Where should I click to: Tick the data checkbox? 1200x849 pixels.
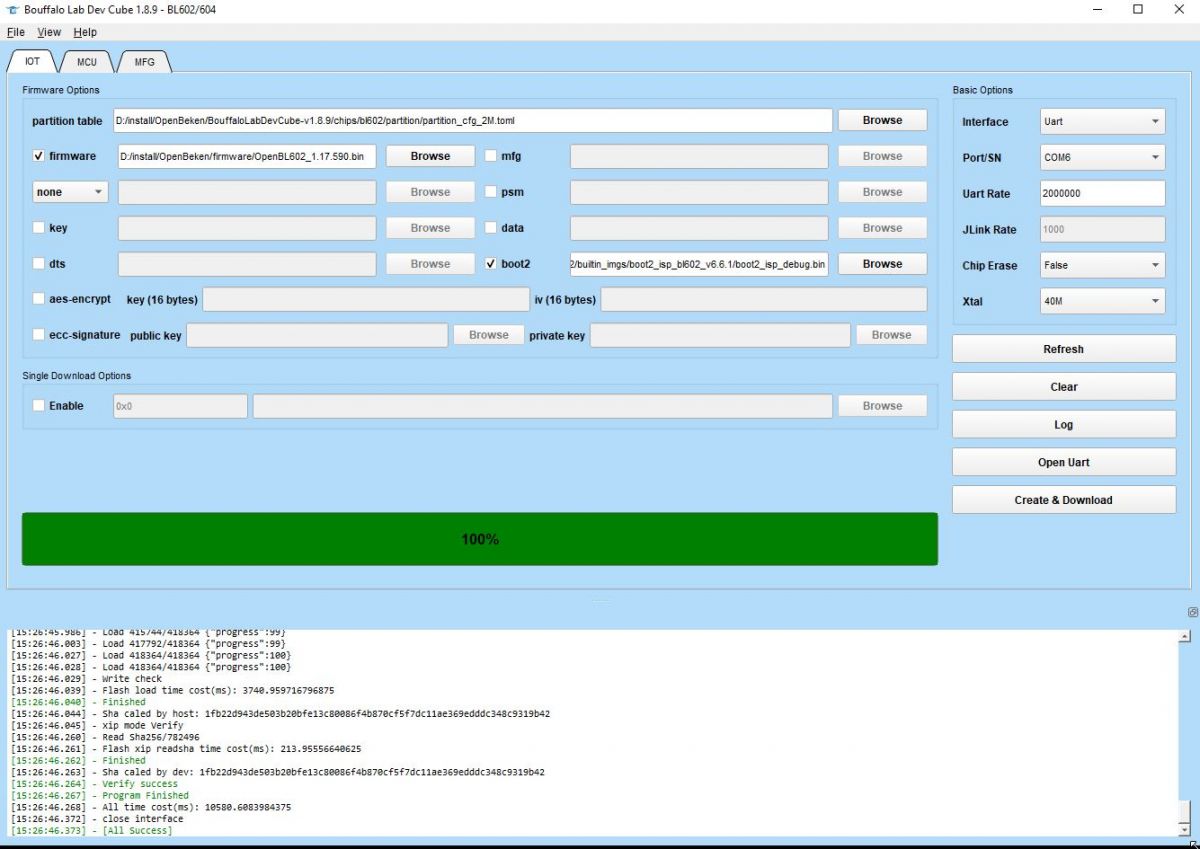[x=491, y=228]
